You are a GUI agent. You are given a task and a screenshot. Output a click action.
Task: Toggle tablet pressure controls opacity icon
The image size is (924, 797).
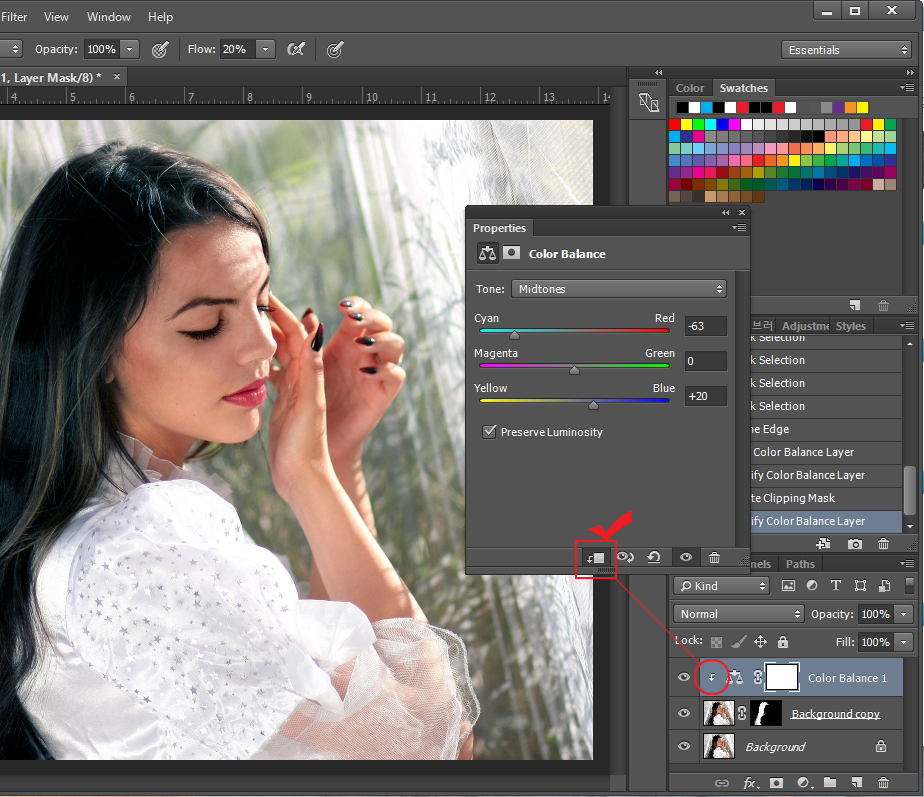tap(160, 50)
